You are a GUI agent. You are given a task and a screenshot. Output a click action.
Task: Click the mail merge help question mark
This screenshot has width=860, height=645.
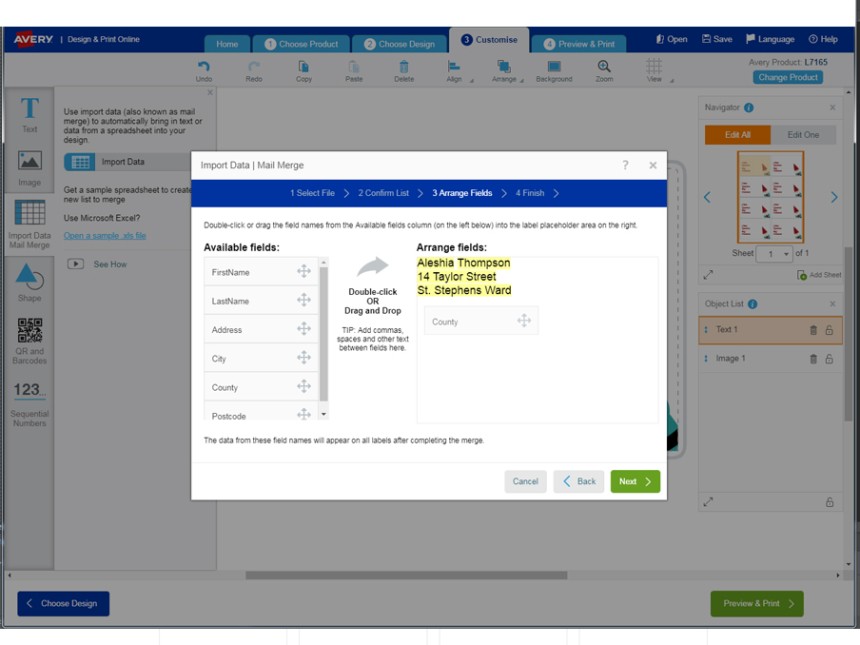[625, 165]
